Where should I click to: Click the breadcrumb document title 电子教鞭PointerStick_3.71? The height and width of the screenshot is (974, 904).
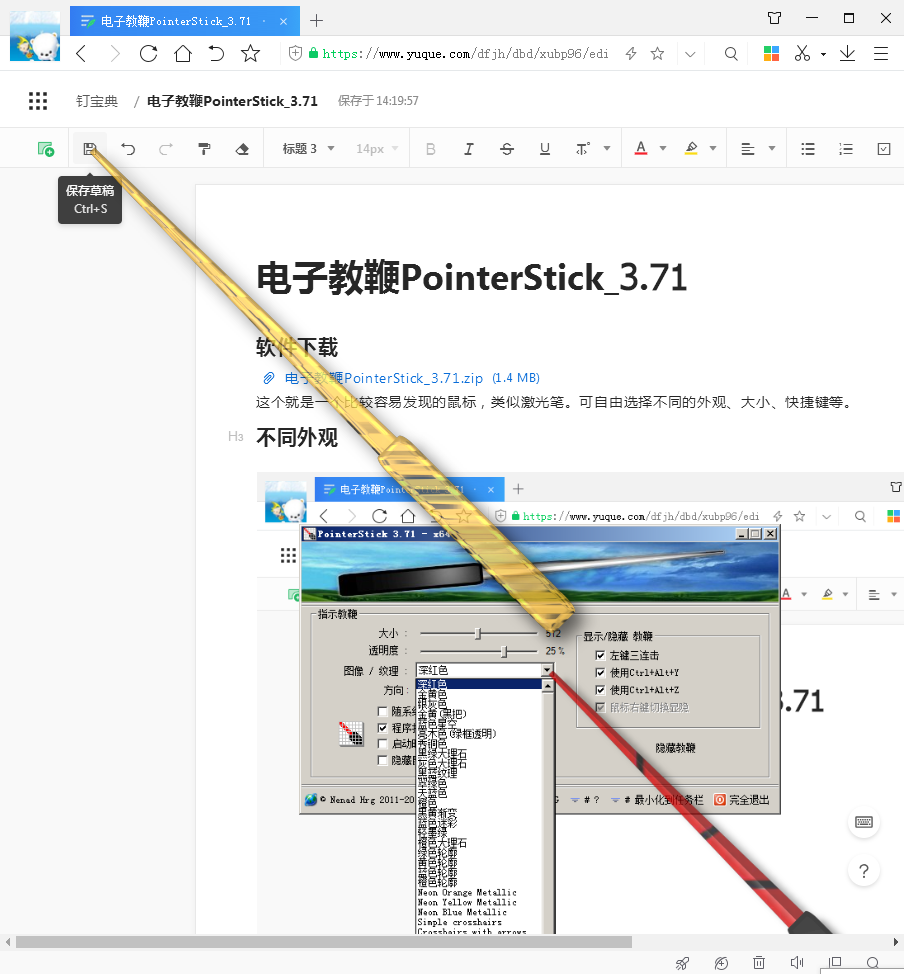point(232,101)
